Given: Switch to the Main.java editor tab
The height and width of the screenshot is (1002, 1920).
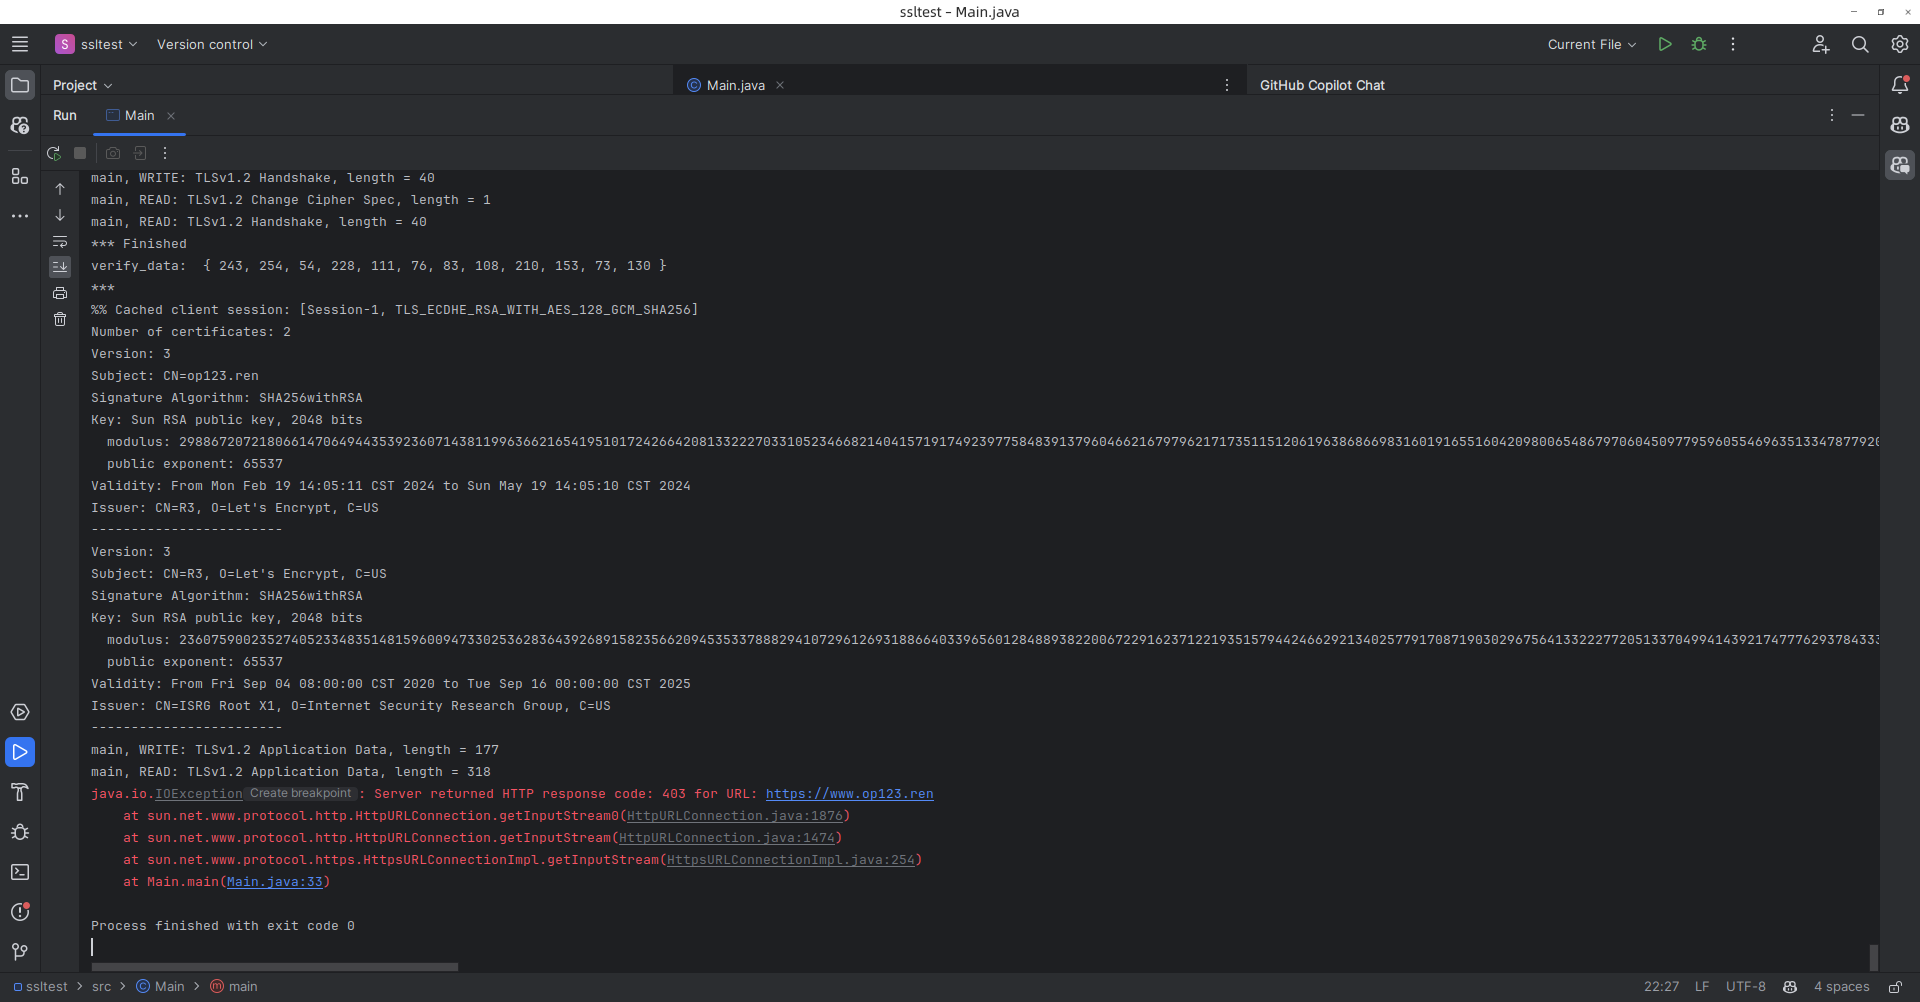Looking at the screenshot, I should (735, 85).
